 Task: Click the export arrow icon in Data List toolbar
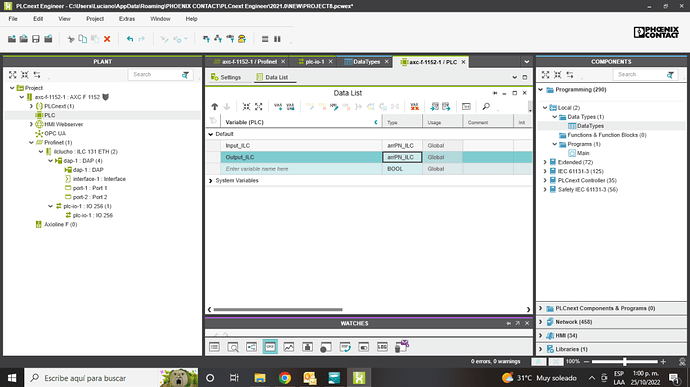point(446,107)
